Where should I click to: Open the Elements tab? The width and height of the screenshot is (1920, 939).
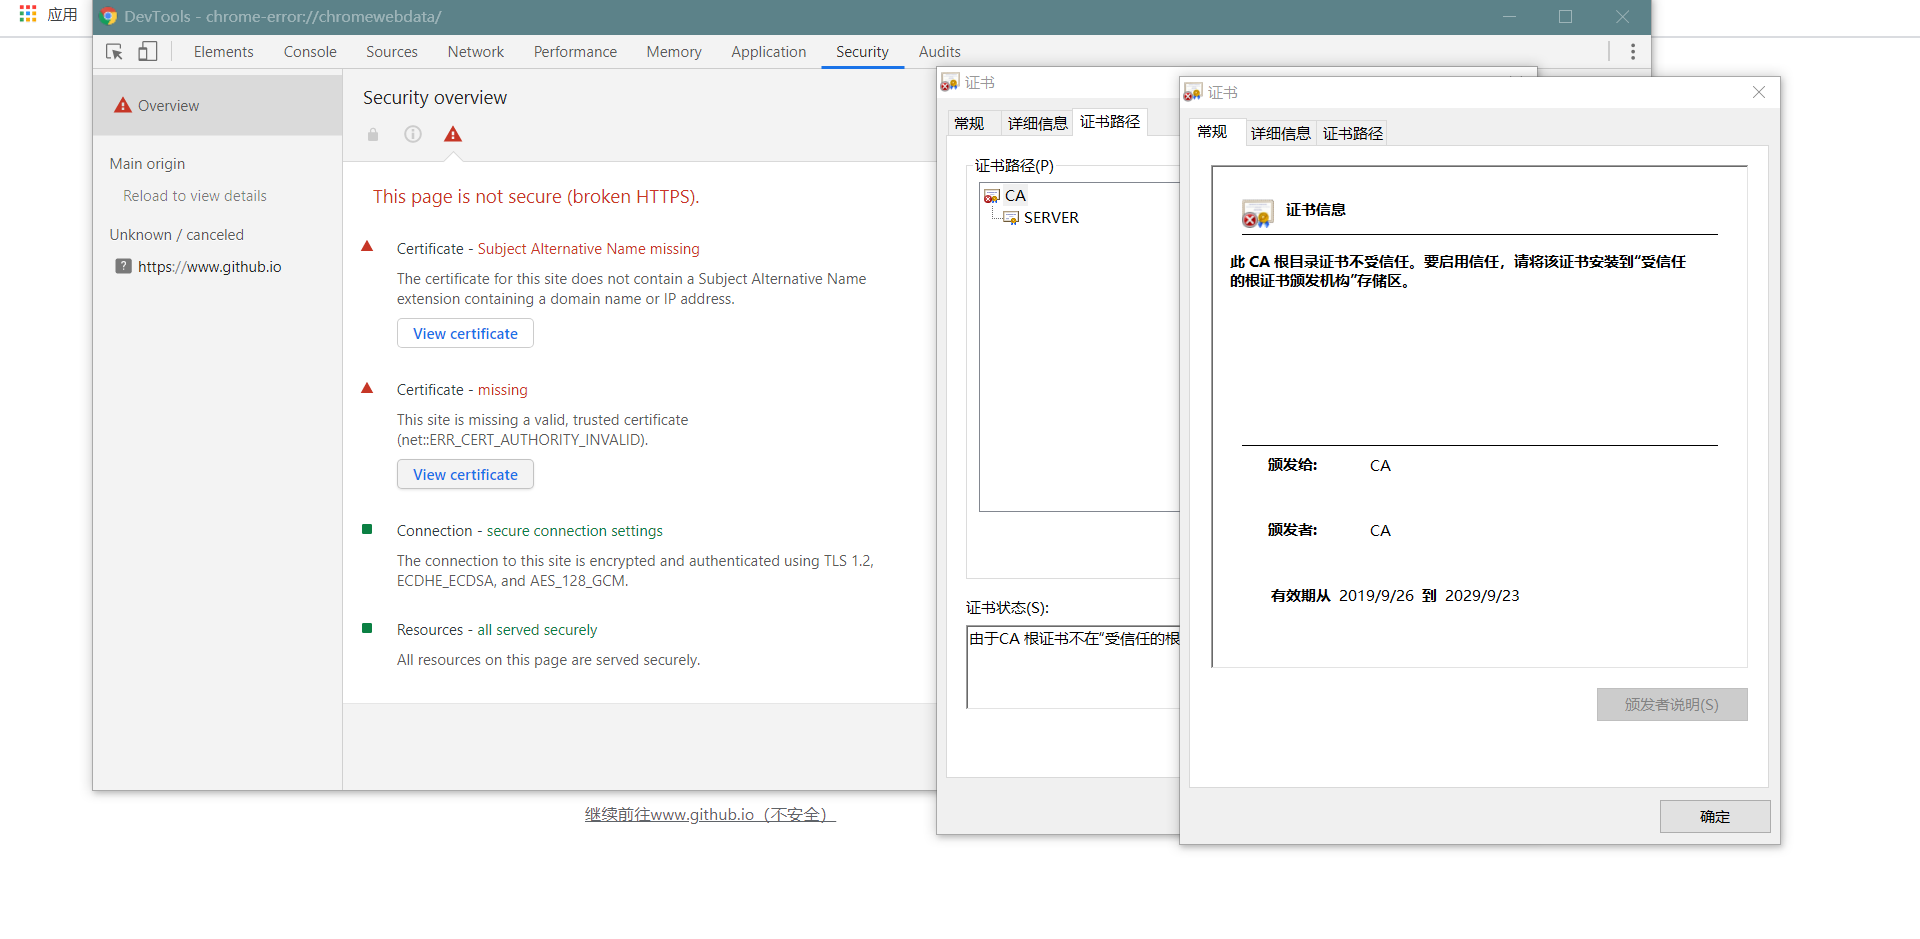223,52
